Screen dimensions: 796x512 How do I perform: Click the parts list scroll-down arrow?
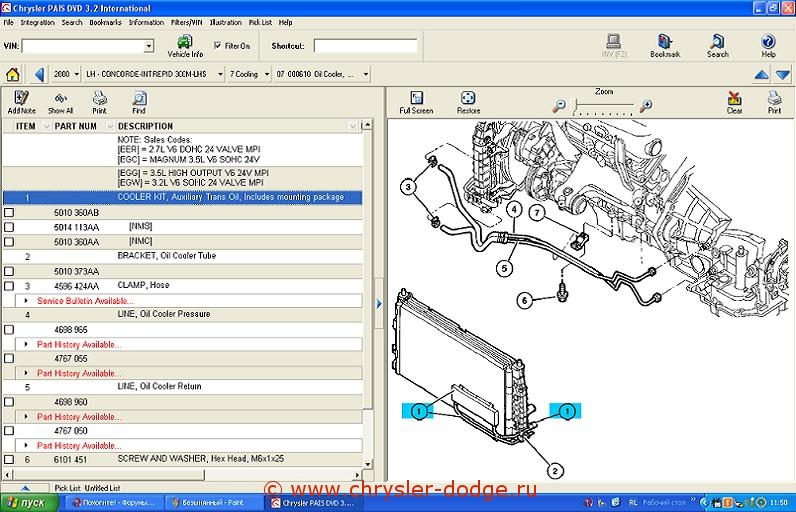point(368,464)
